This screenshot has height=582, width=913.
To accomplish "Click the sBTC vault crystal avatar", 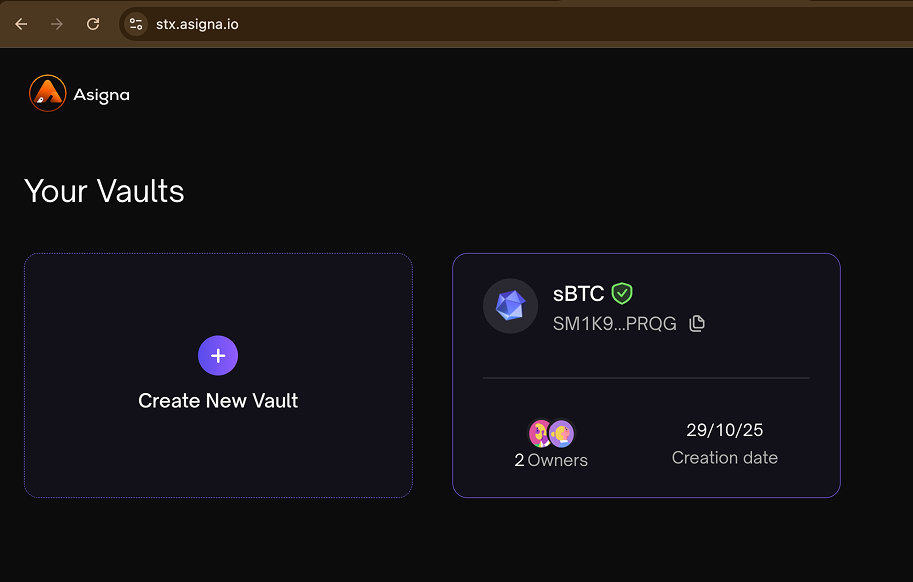I will tap(510, 306).
